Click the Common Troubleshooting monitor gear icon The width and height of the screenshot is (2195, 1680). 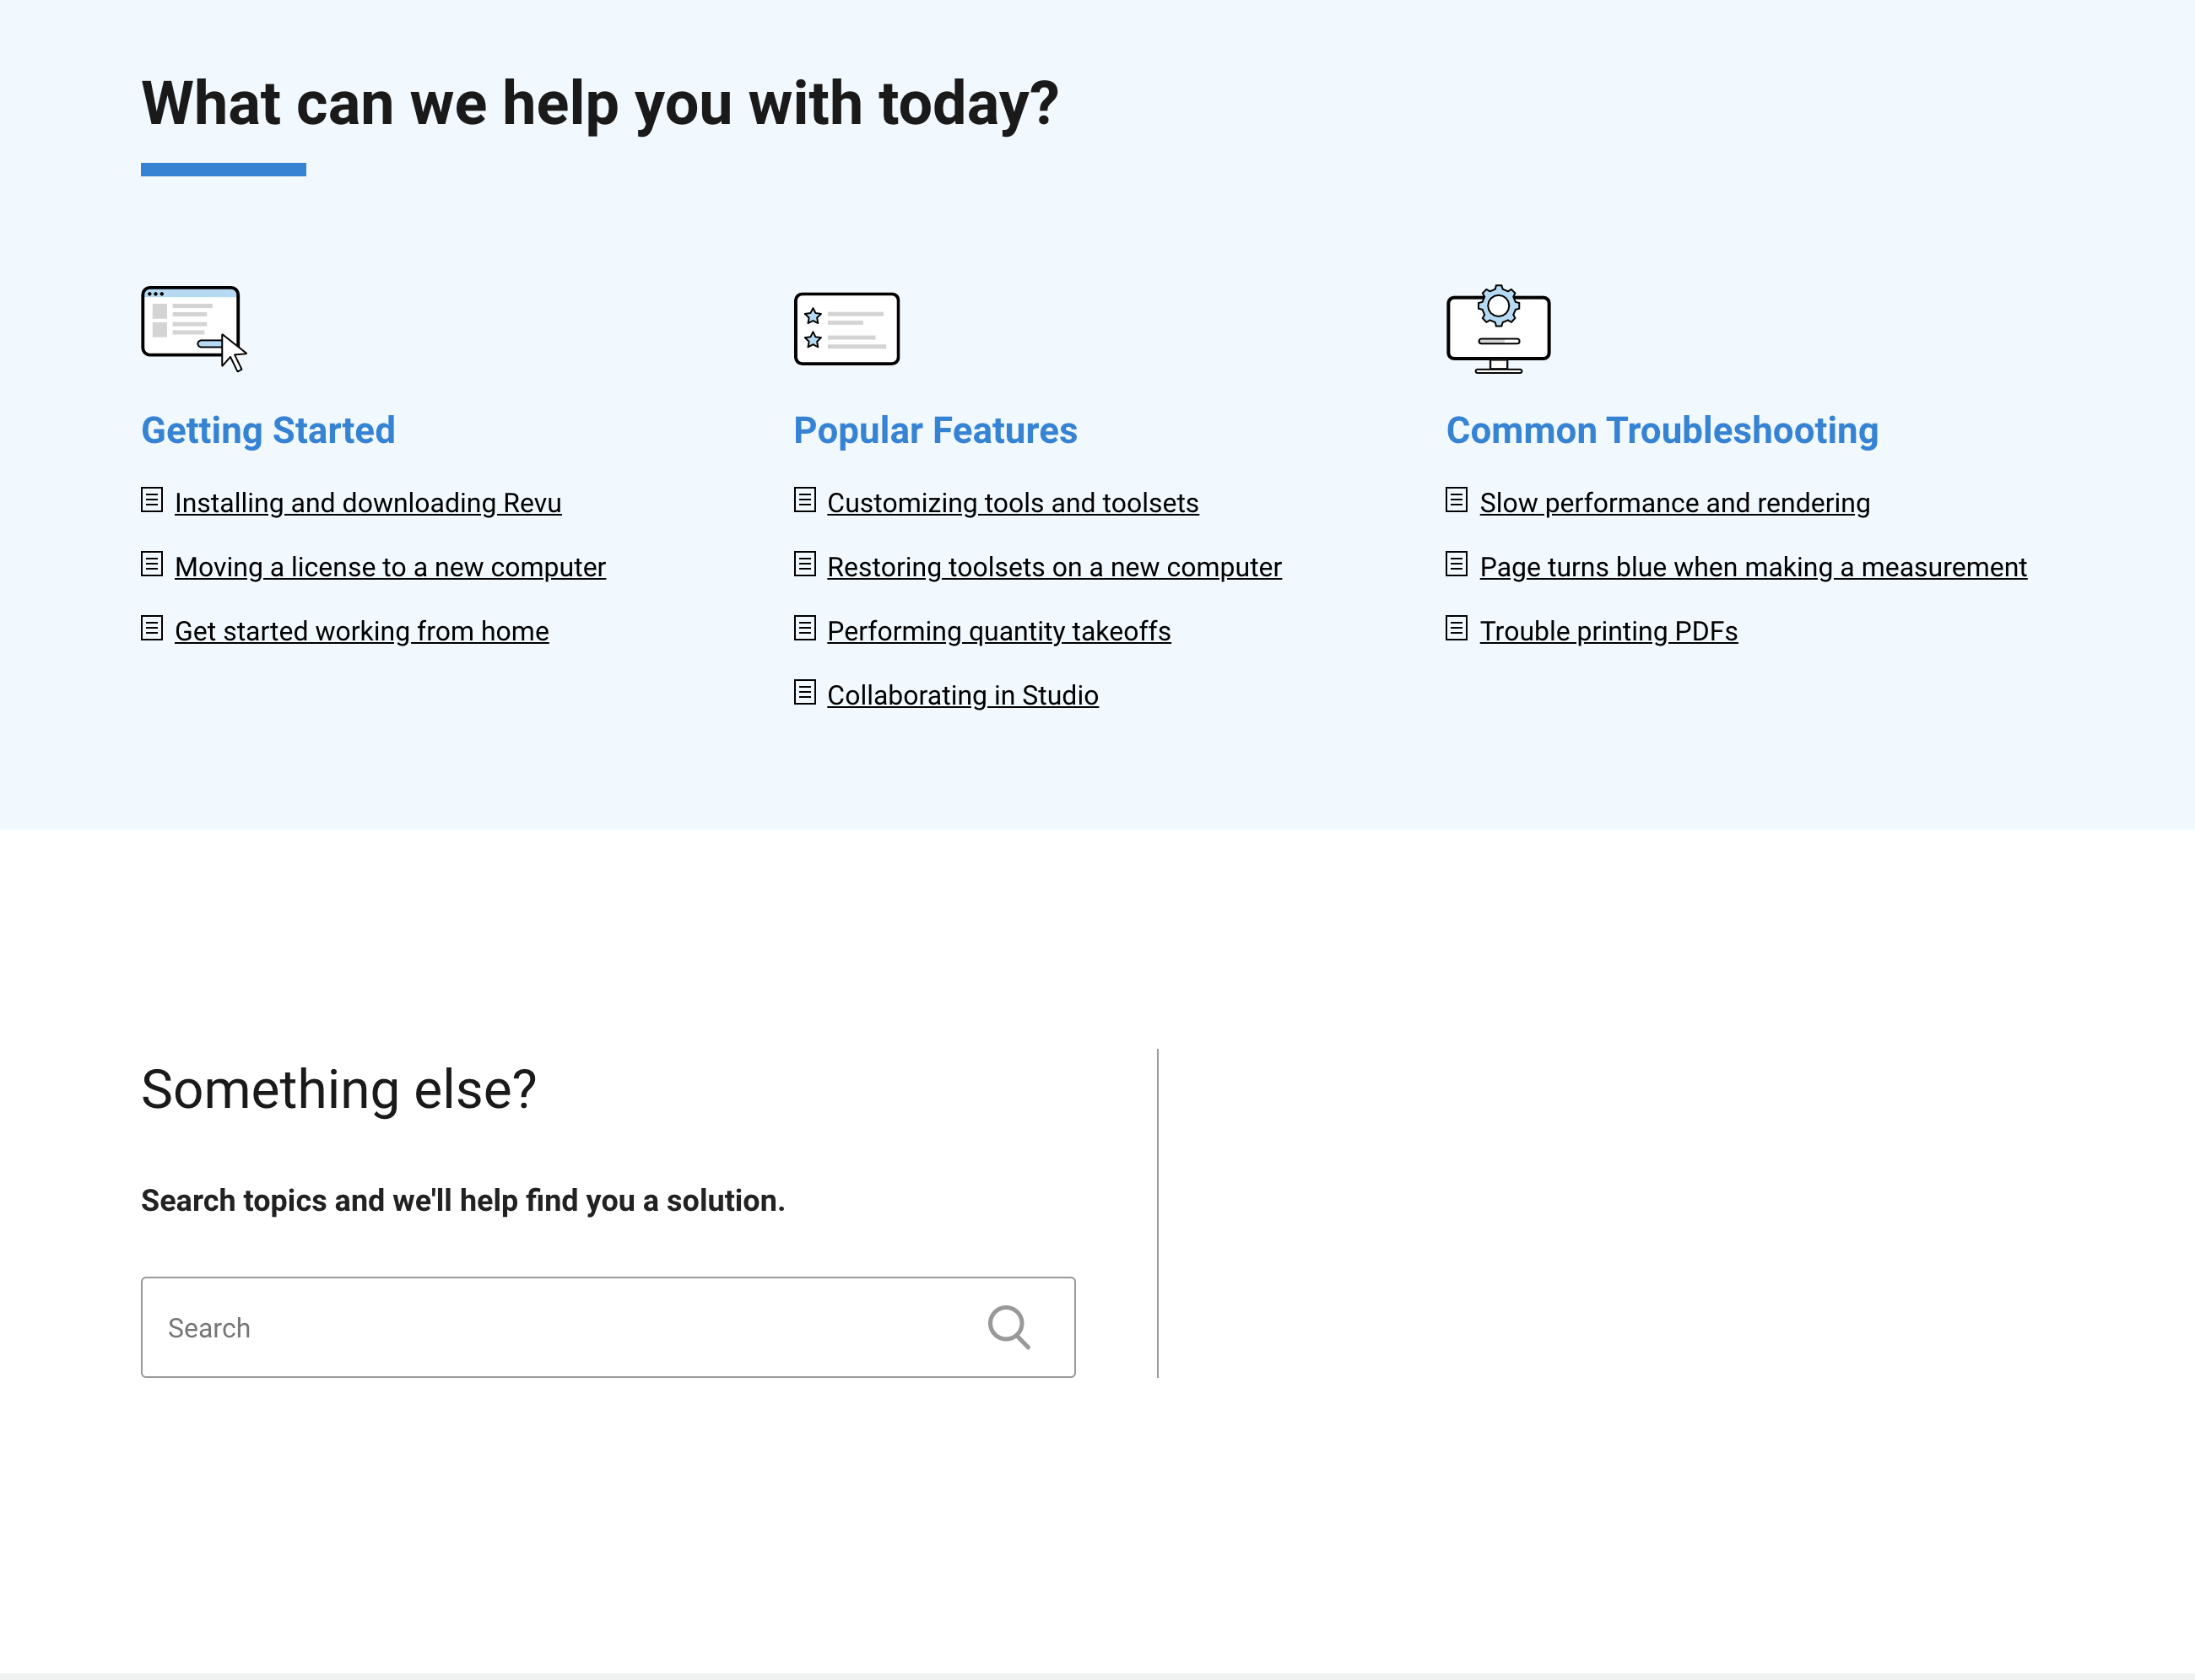click(1498, 329)
